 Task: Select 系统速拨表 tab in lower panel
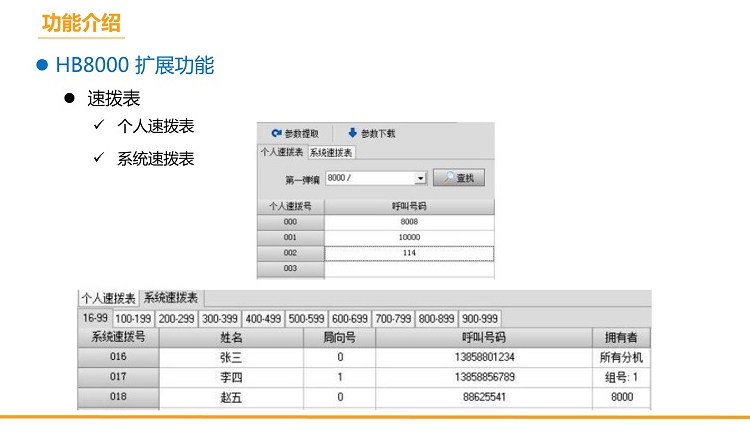click(171, 298)
